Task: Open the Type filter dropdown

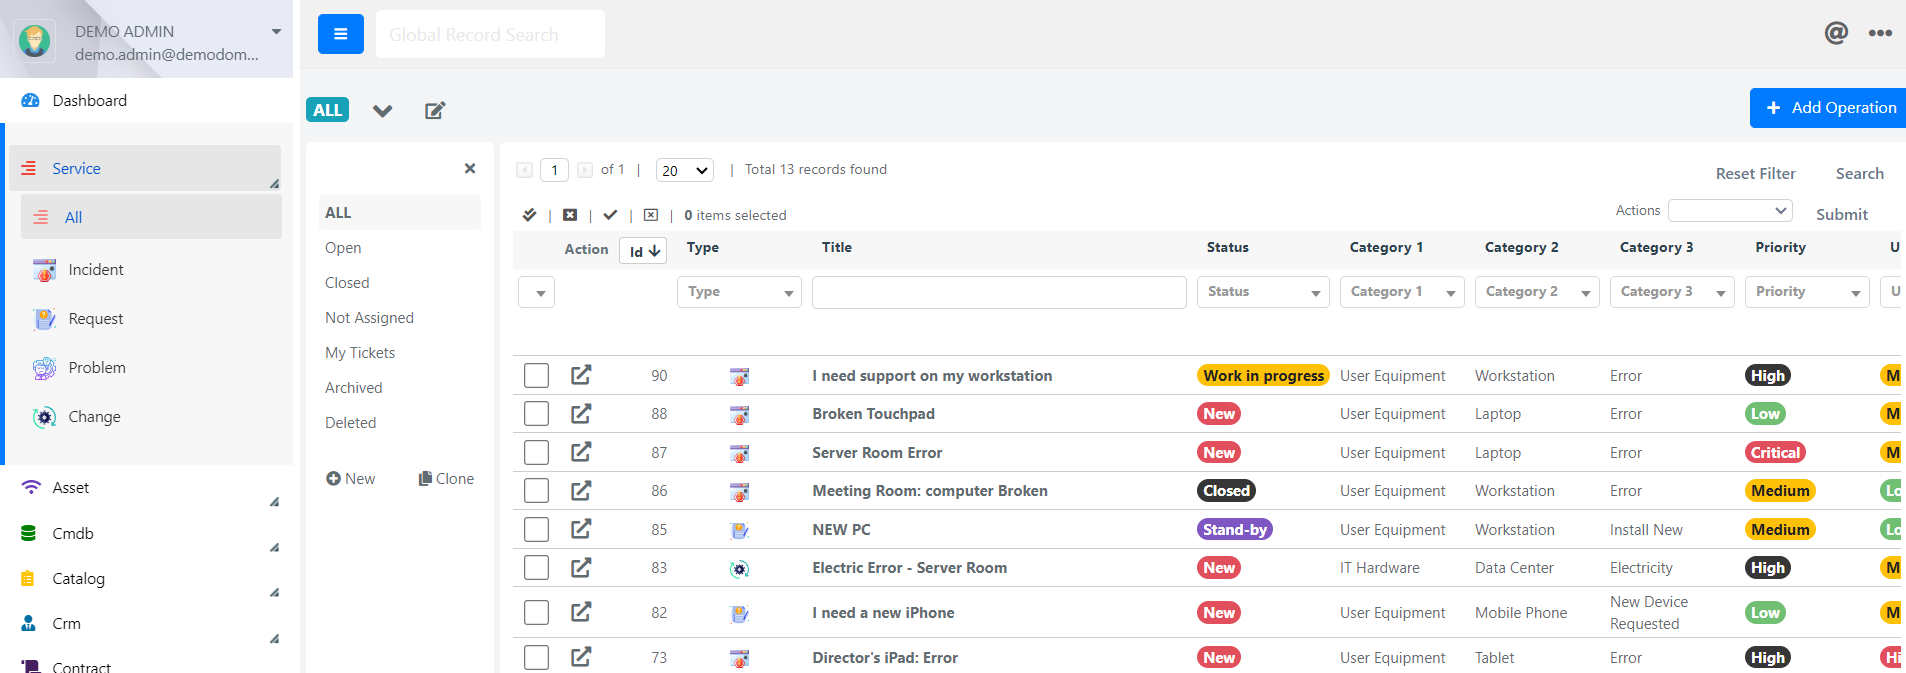Action: (739, 292)
